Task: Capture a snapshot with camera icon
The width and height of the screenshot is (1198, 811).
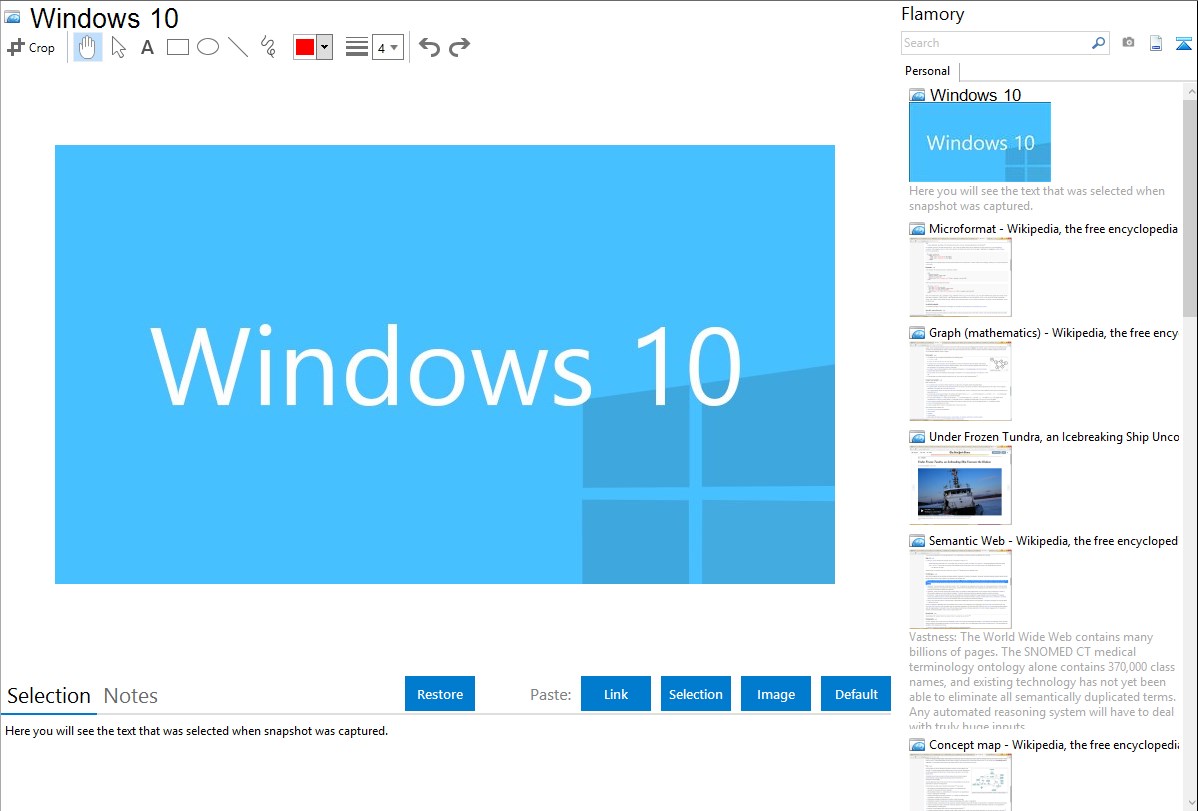Action: (1128, 43)
